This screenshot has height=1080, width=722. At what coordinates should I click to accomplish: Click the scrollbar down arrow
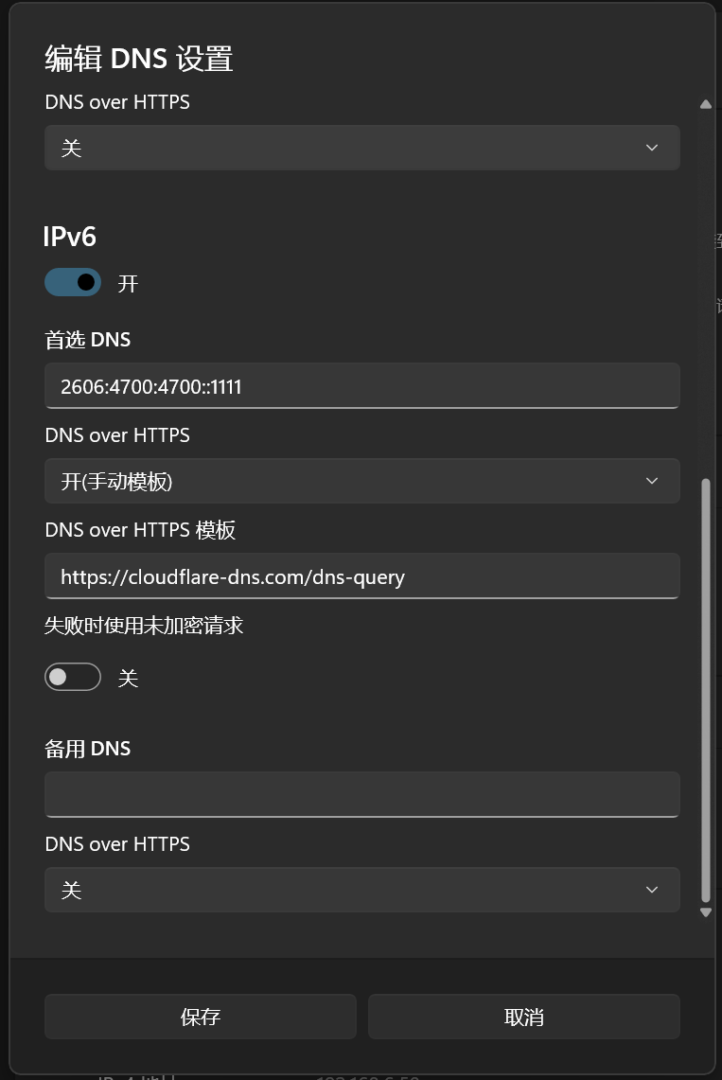tap(706, 912)
